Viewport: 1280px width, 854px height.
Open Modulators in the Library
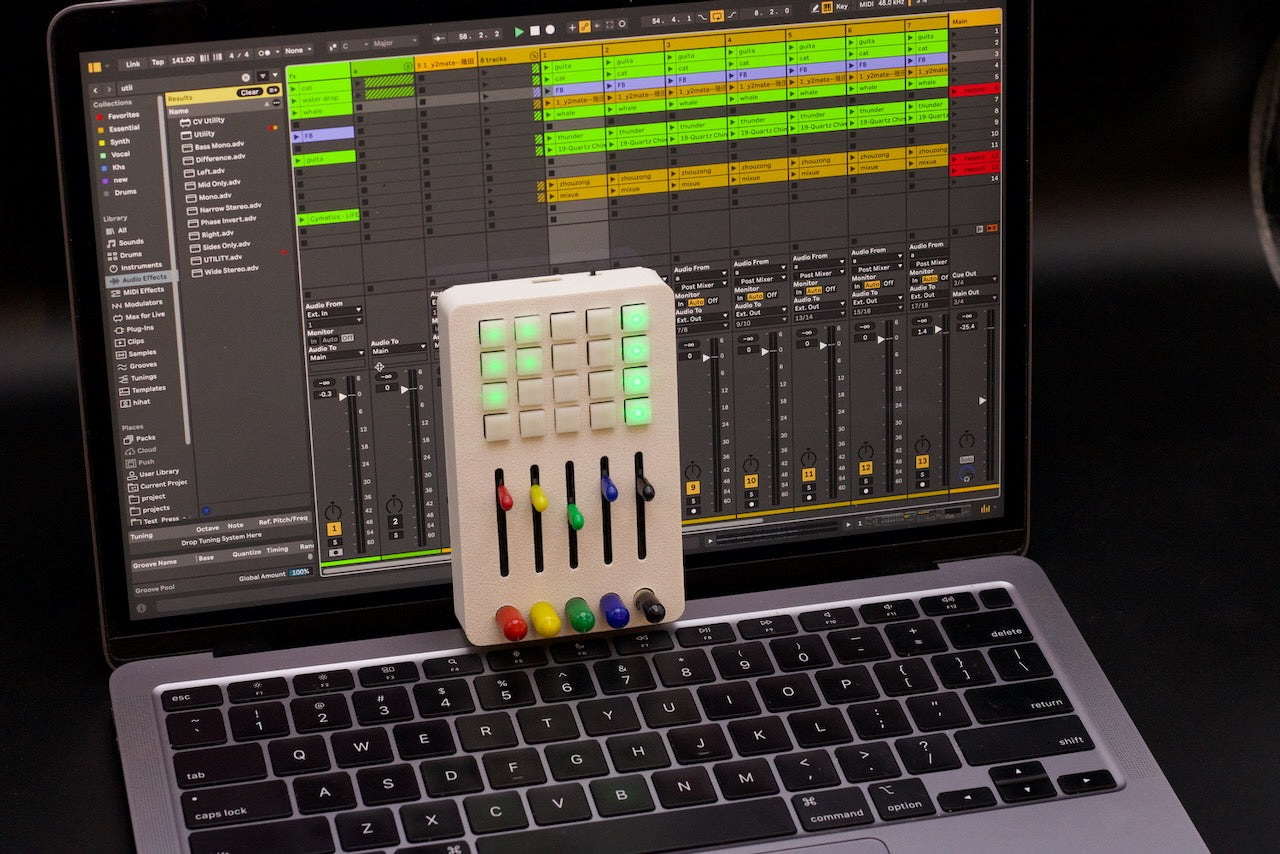point(137,304)
